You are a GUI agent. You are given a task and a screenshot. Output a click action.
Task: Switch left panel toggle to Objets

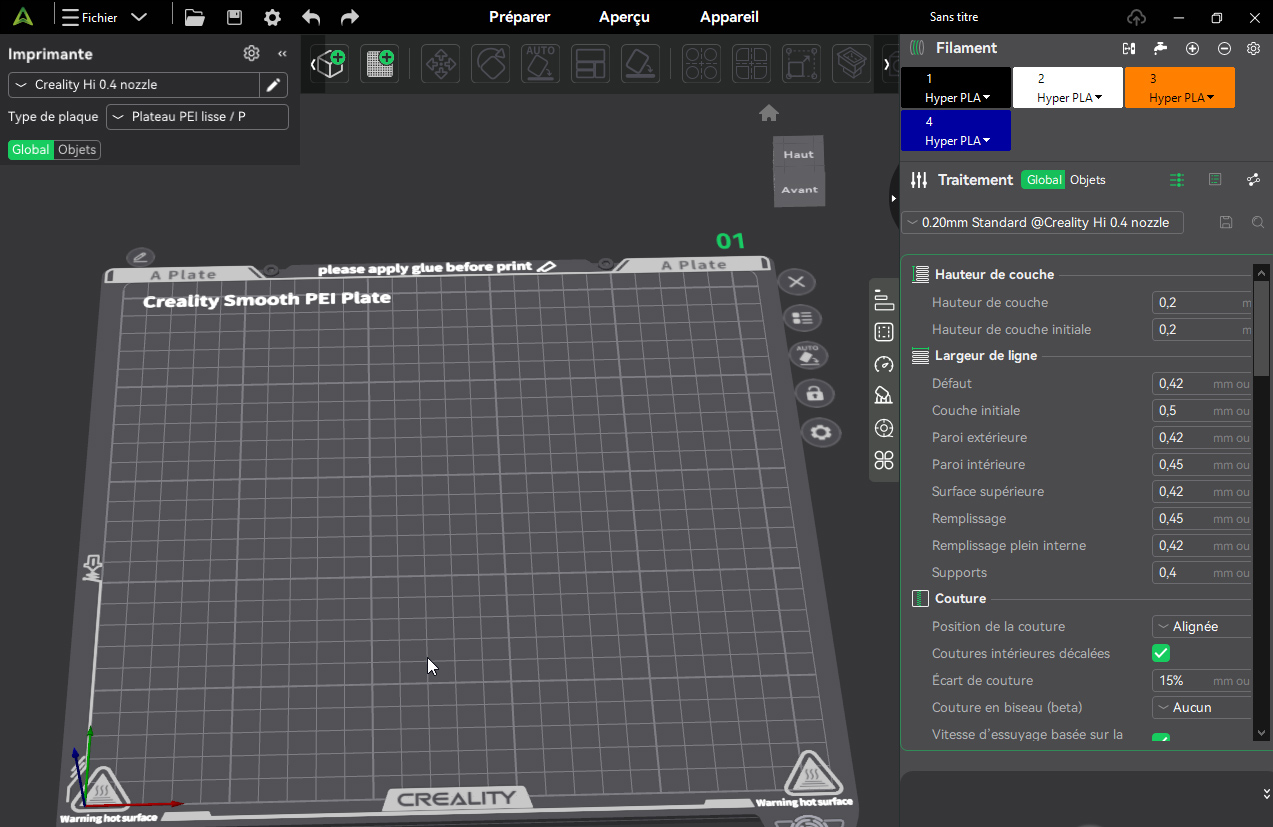tap(77, 149)
